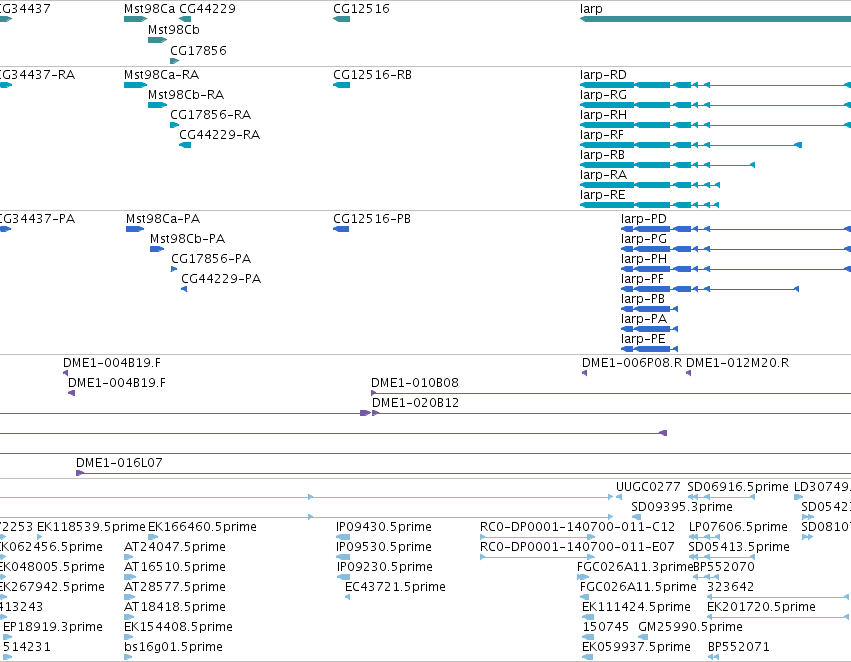
Task: Select protein Mst98Ca-PA
Action: coord(135,229)
